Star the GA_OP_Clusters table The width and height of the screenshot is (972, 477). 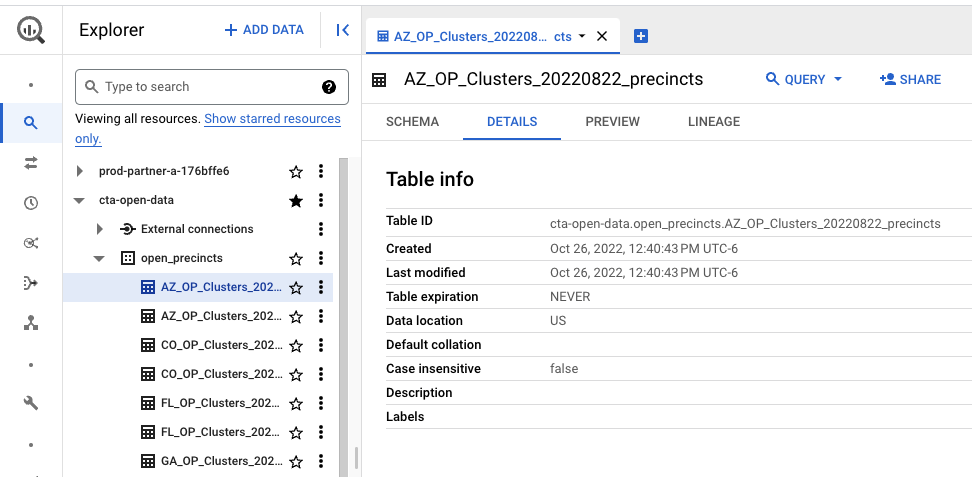pyautogui.click(x=296, y=461)
